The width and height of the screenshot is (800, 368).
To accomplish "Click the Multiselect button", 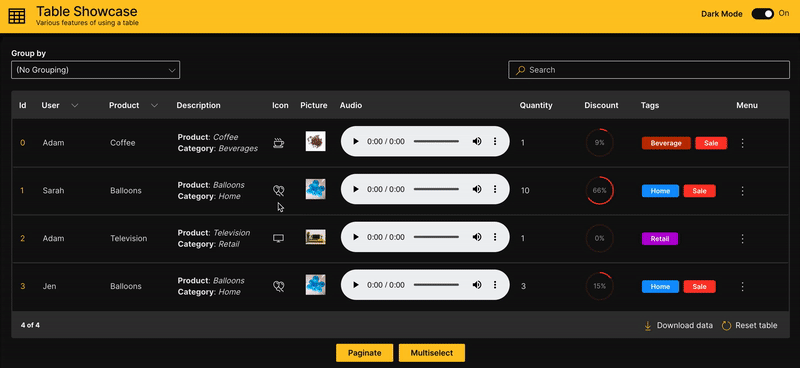I will (432, 353).
